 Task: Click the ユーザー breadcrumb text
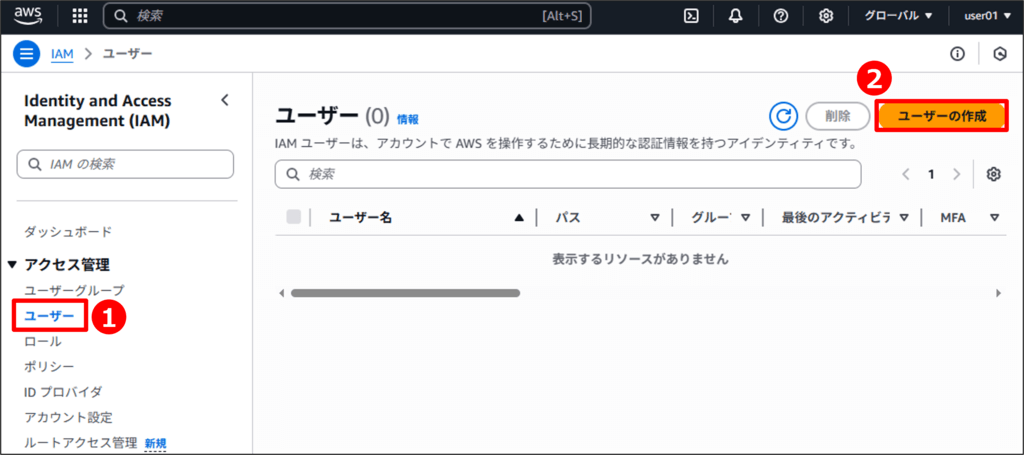click(128, 54)
